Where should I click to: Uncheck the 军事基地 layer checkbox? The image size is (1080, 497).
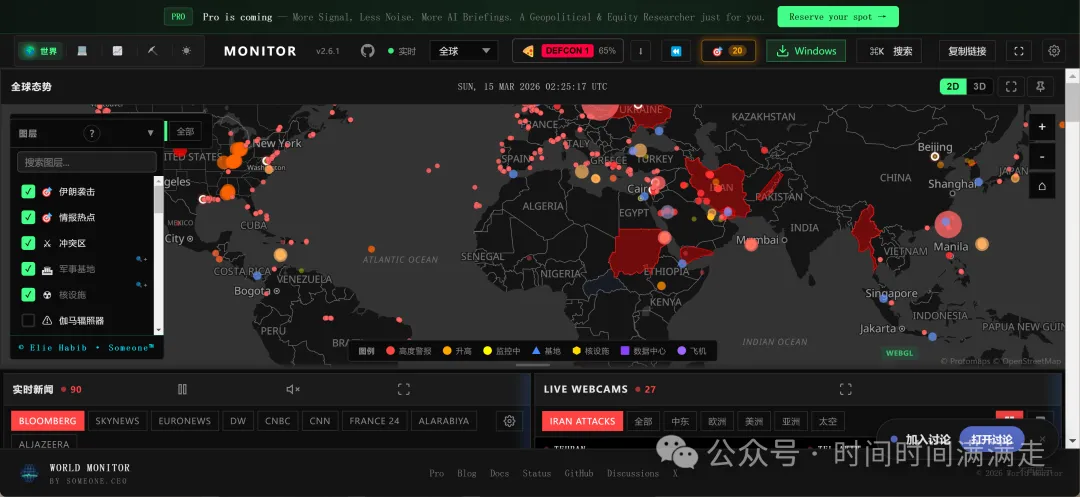tap(28, 268)
